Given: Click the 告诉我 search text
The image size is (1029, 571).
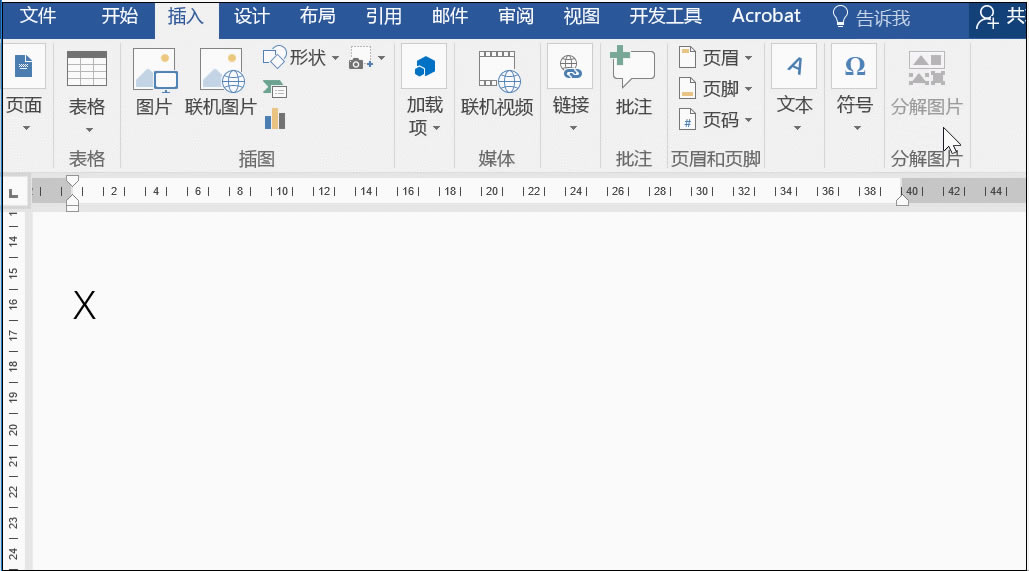Looking at the screenshot, I should tap(883, 18).
